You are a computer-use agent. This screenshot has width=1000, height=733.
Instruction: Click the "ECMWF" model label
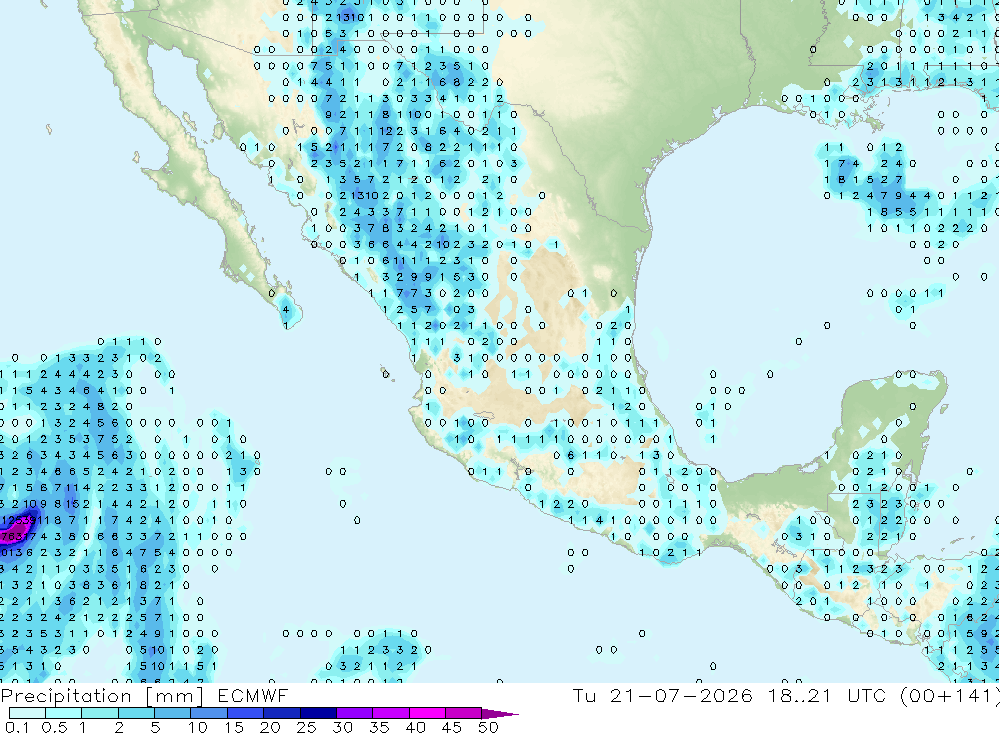pos(253,695)
